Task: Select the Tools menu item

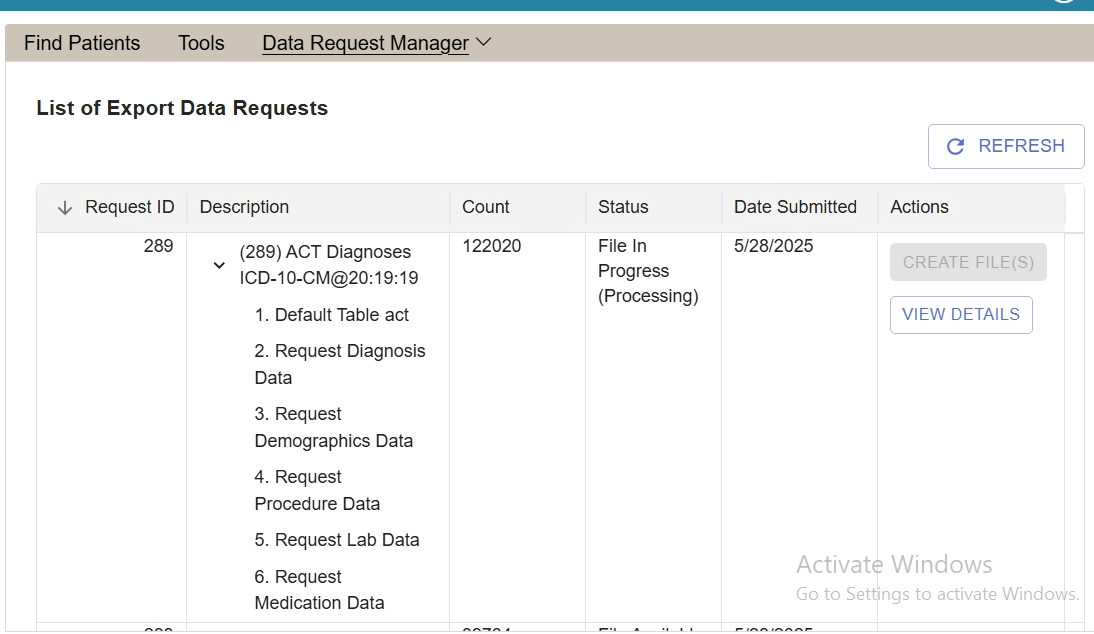Action: [x=201, y=43]
